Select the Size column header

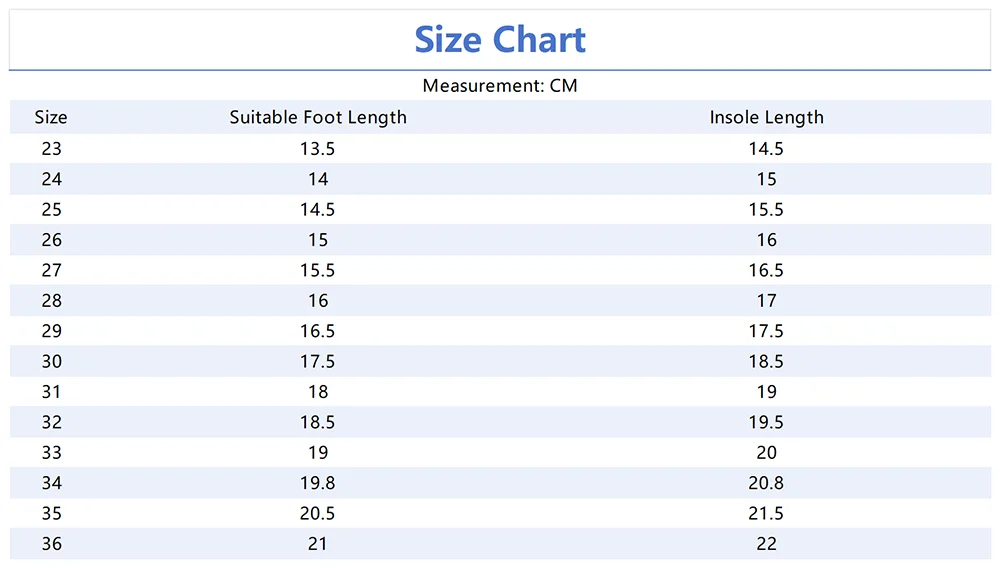[x=51, y=117]
